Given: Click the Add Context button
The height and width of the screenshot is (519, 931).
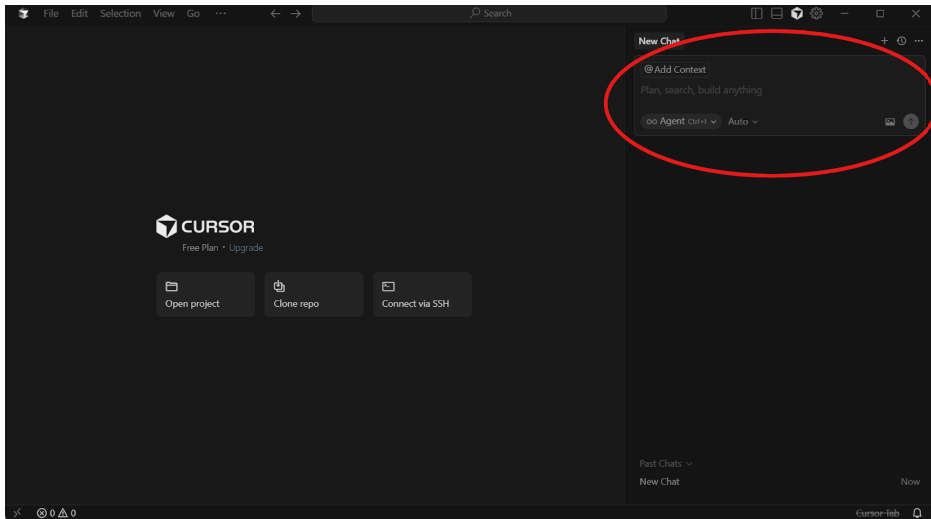Looking at the screenshot, I should (x=675, y=69).
